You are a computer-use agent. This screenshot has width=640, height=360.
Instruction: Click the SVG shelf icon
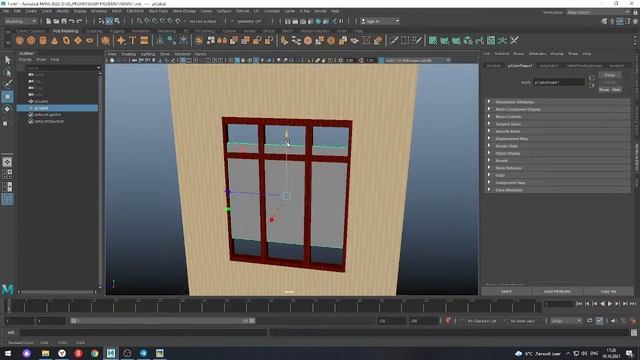click(144, 40)
